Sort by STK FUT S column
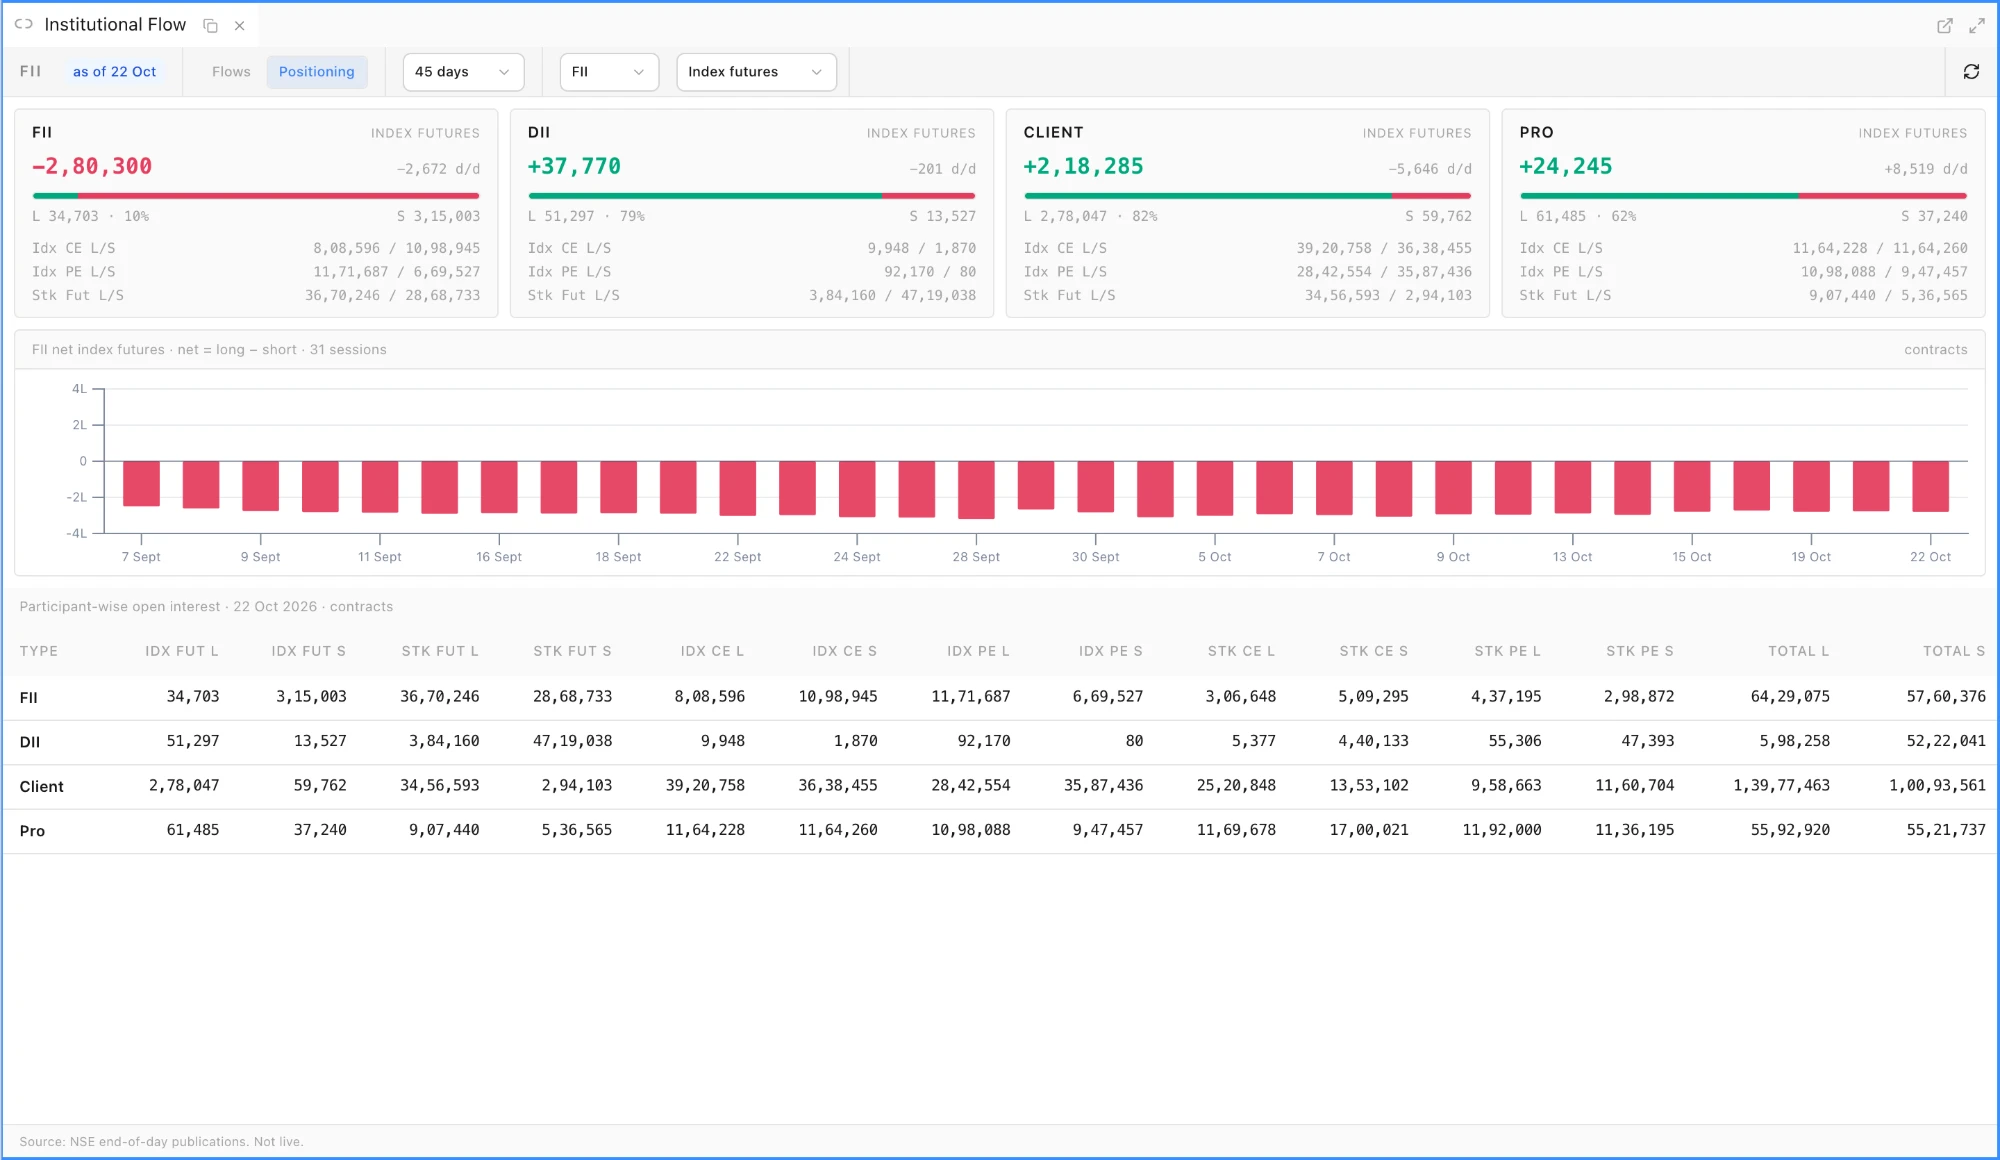The image size is (2000, 1160). [x=572, y=651]
